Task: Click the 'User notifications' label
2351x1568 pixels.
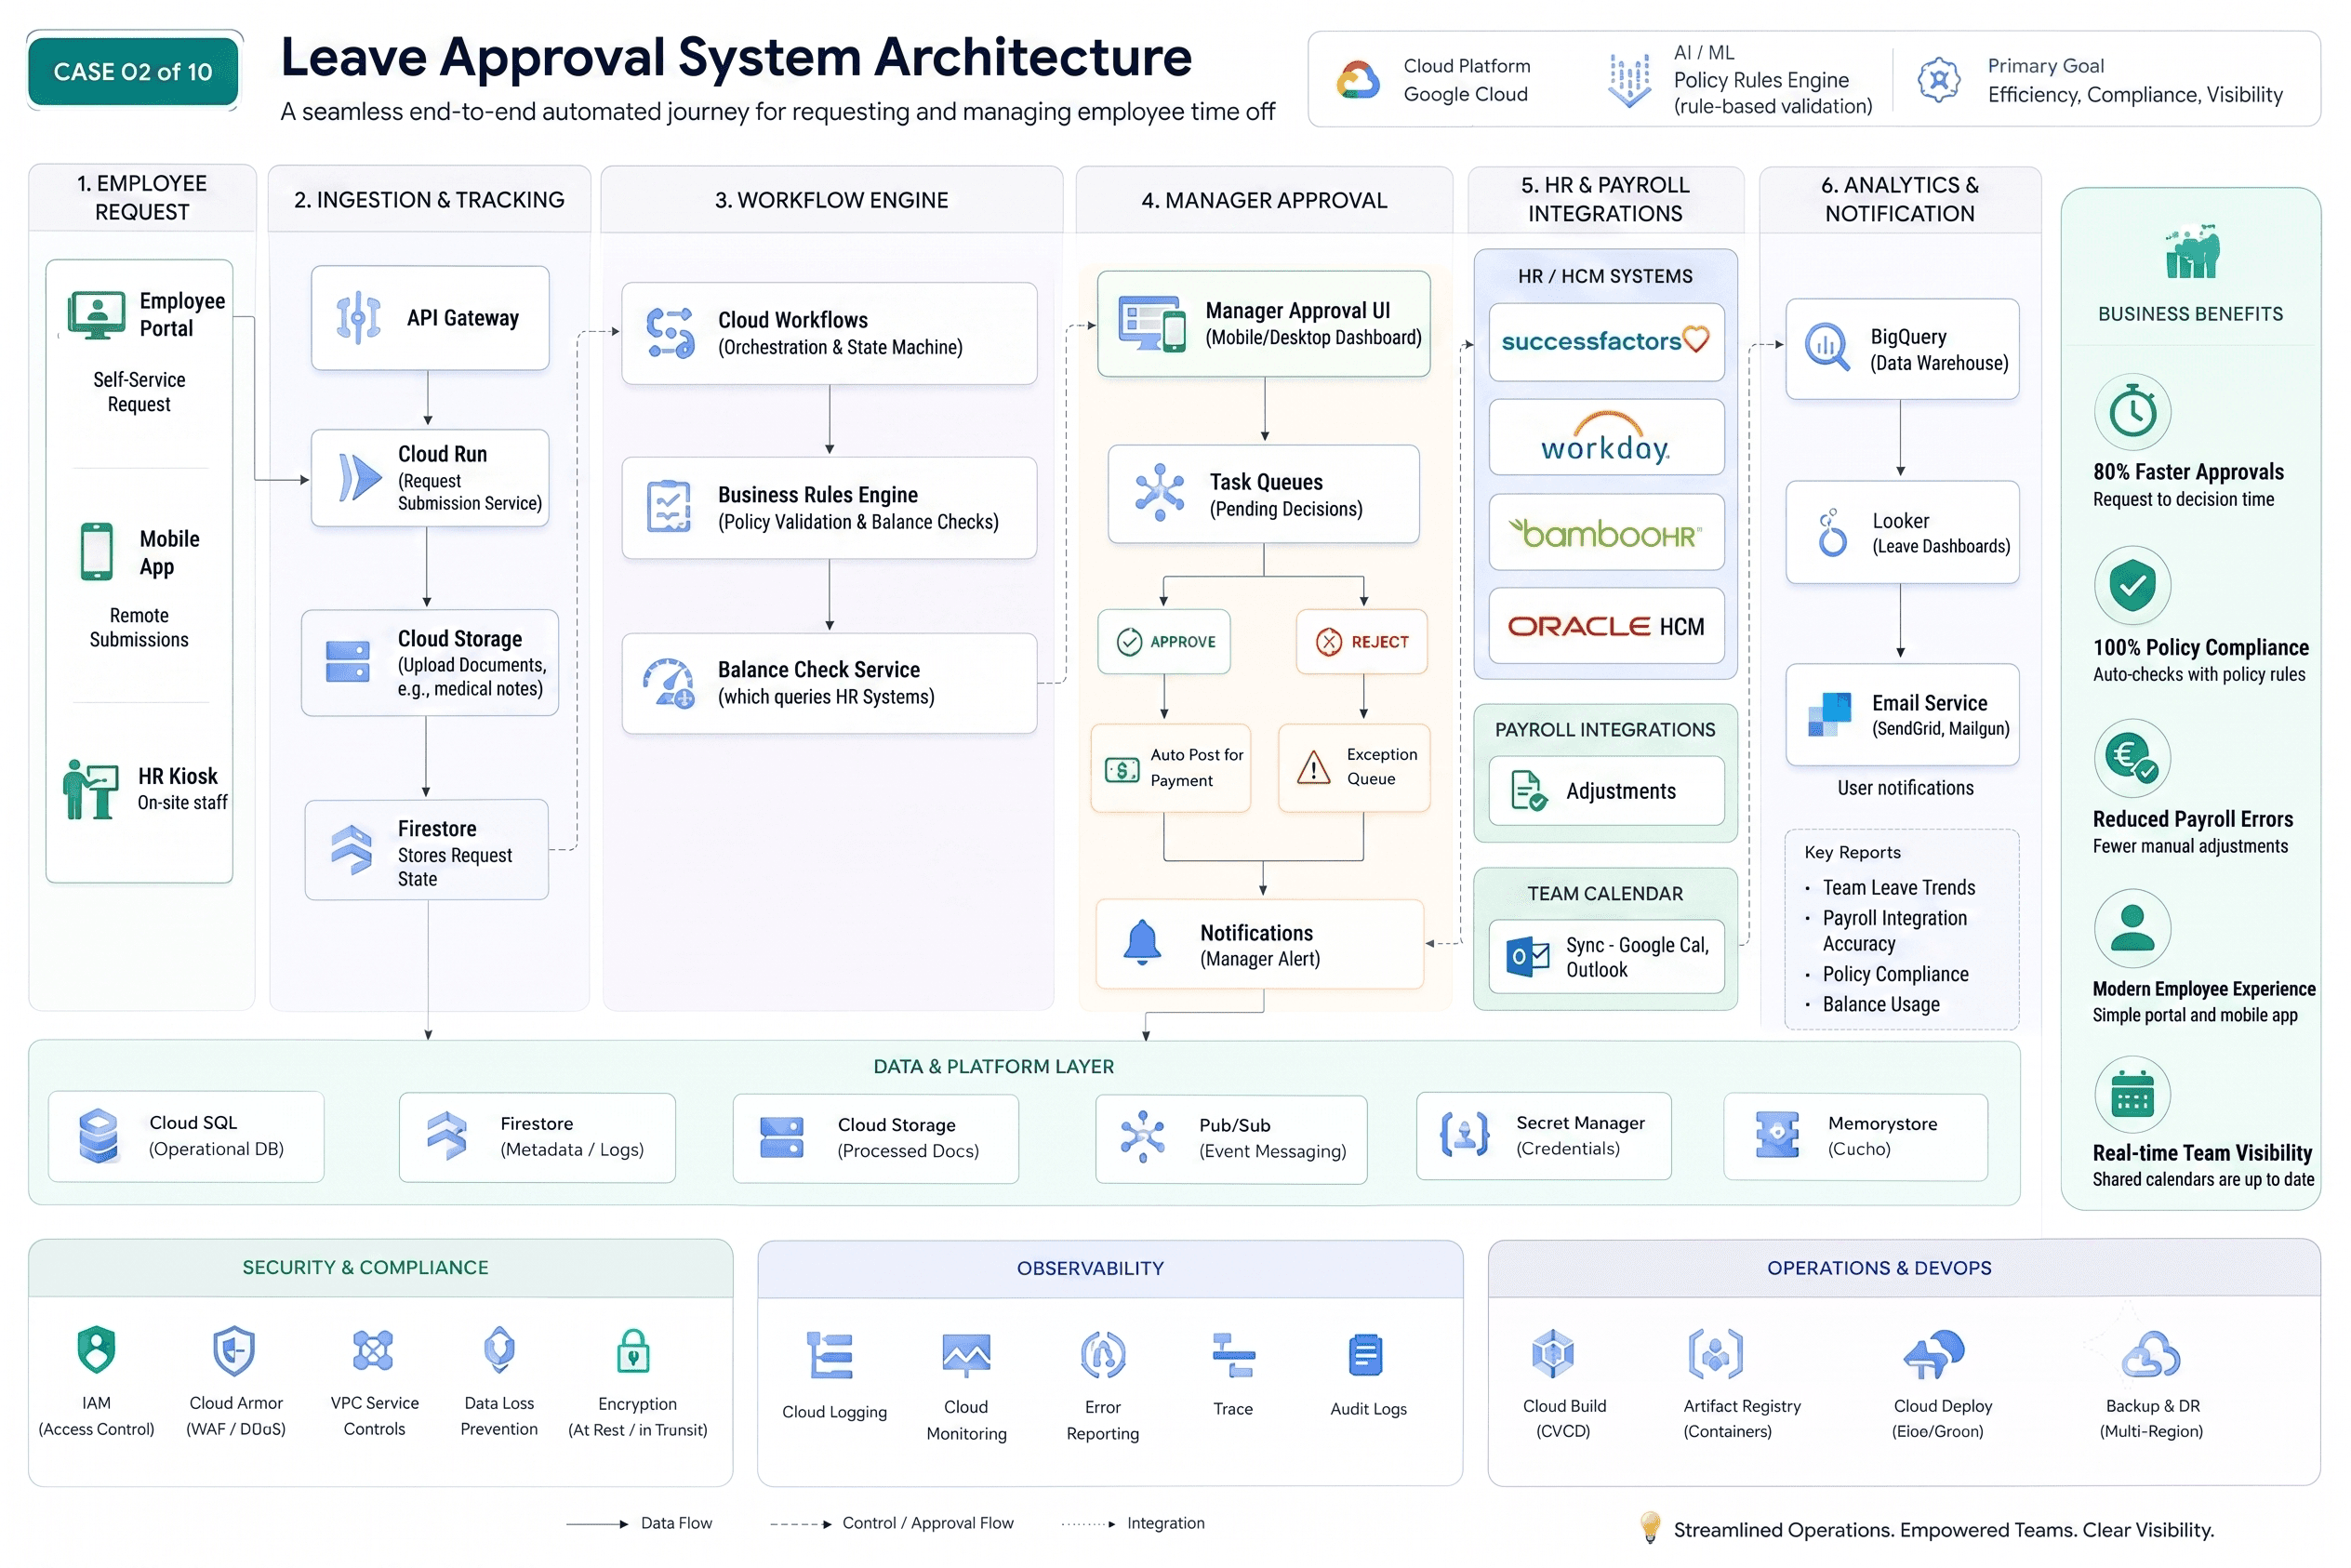Action: coord(1905,788)
